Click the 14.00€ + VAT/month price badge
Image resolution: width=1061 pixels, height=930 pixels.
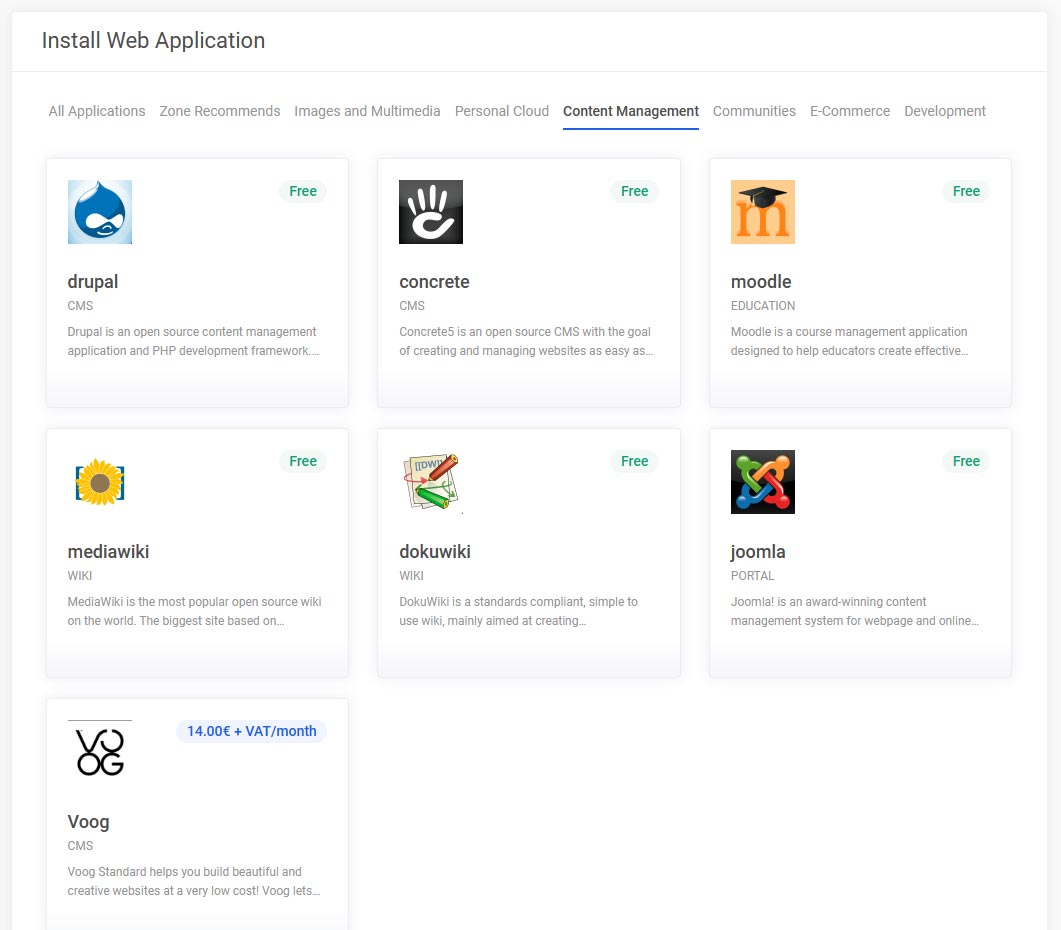[251, 731]
